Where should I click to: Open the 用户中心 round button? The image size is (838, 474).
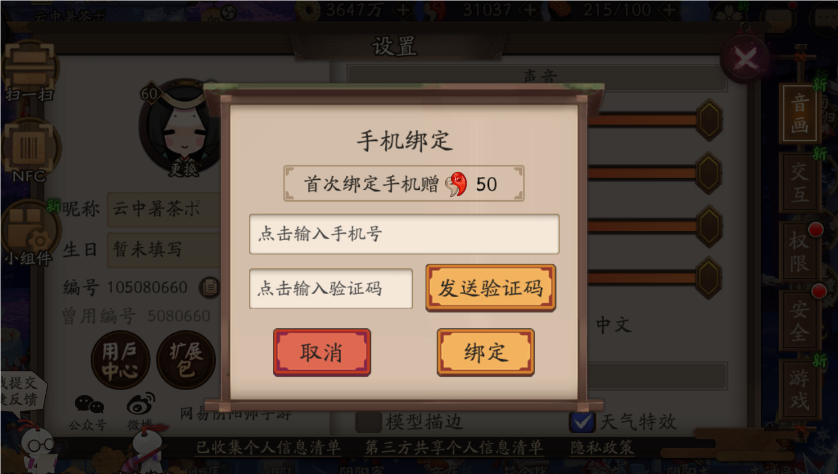(119, 360)
